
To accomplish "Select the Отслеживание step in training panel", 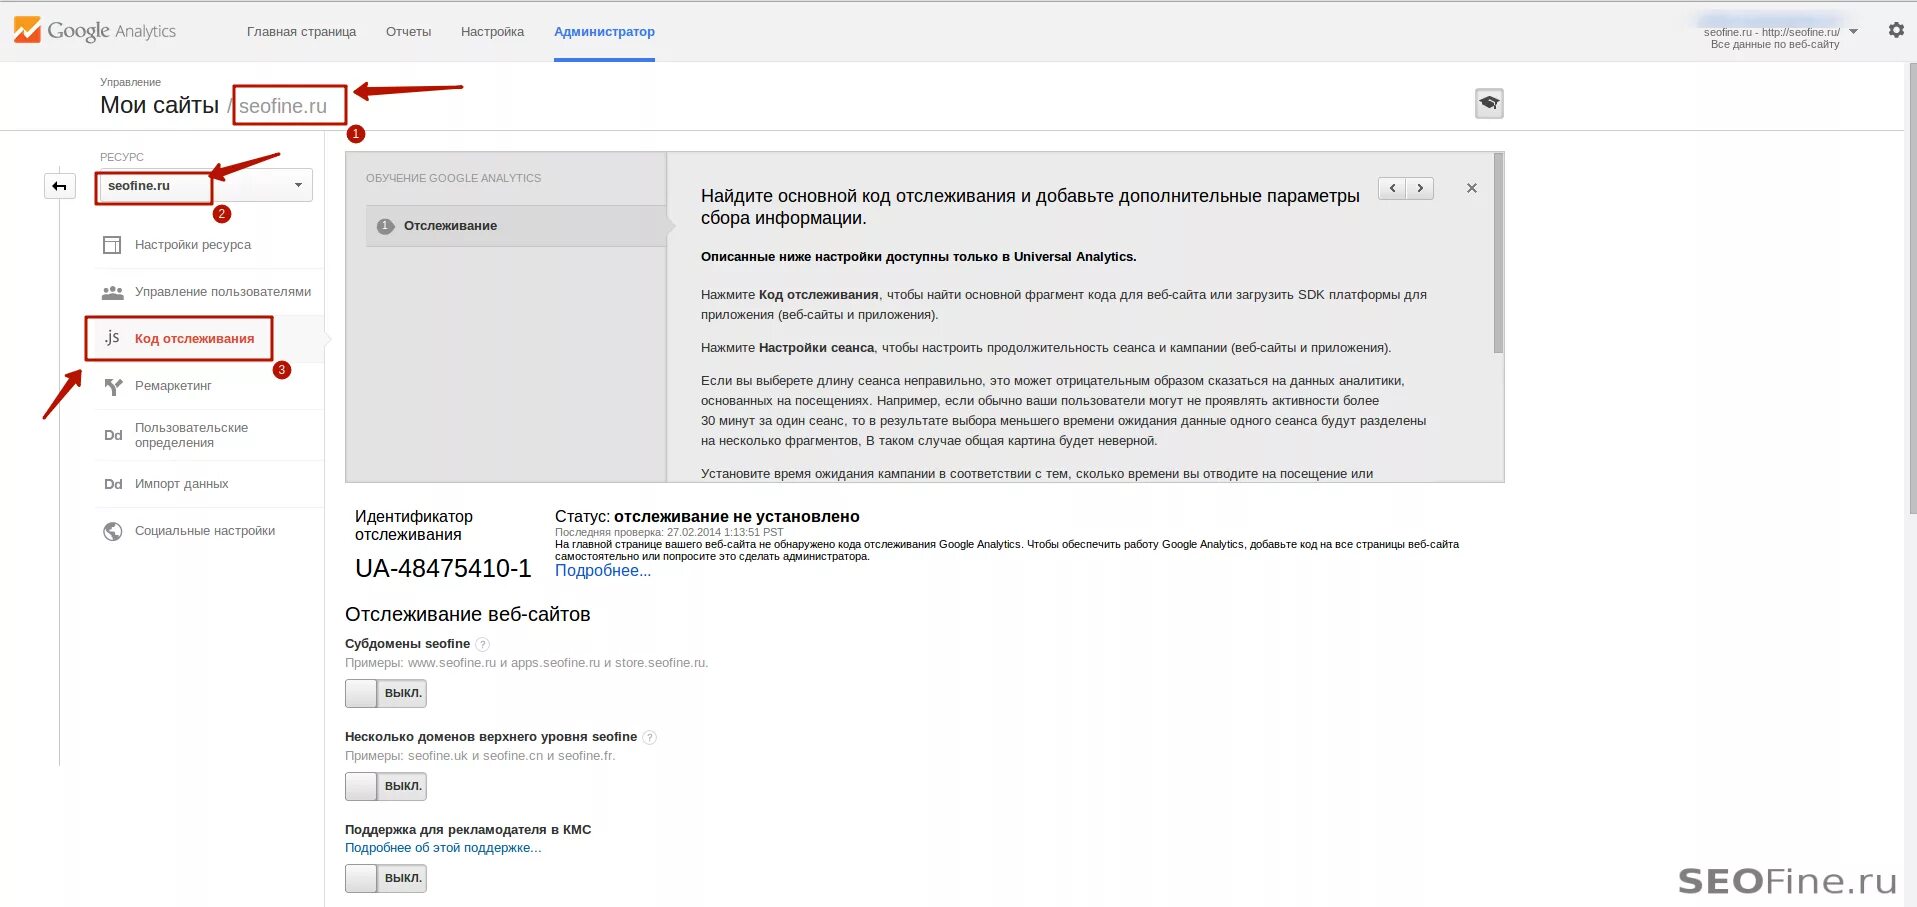I will click(516, 226).
